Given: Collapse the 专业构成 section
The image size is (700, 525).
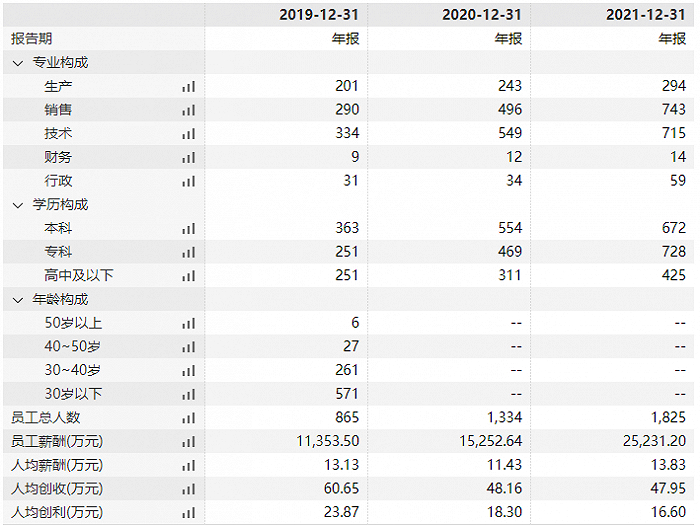Looking at the screenshot, I should (x=17, y=63).
